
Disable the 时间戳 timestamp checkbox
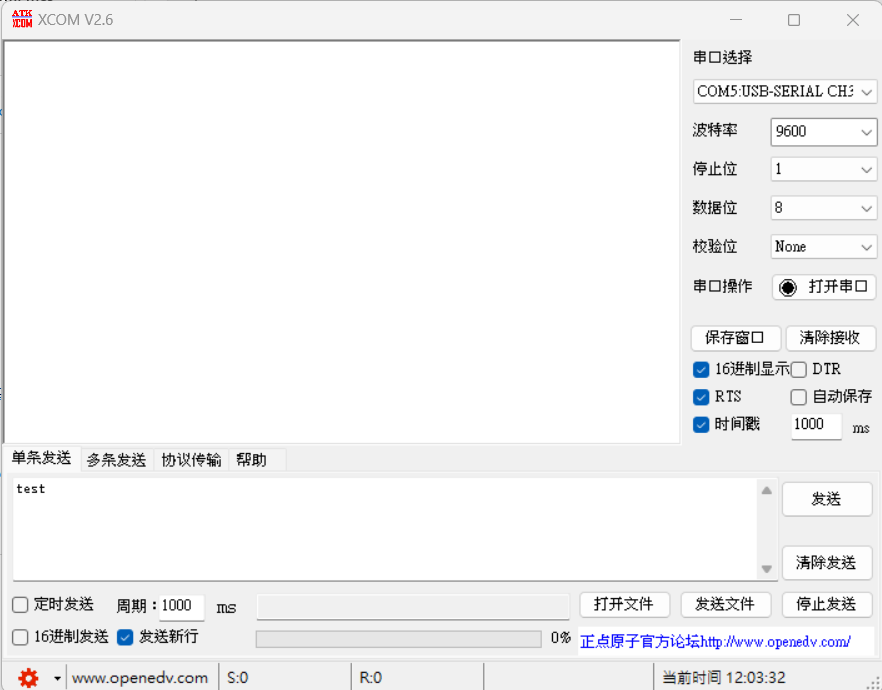pos(700,425)
